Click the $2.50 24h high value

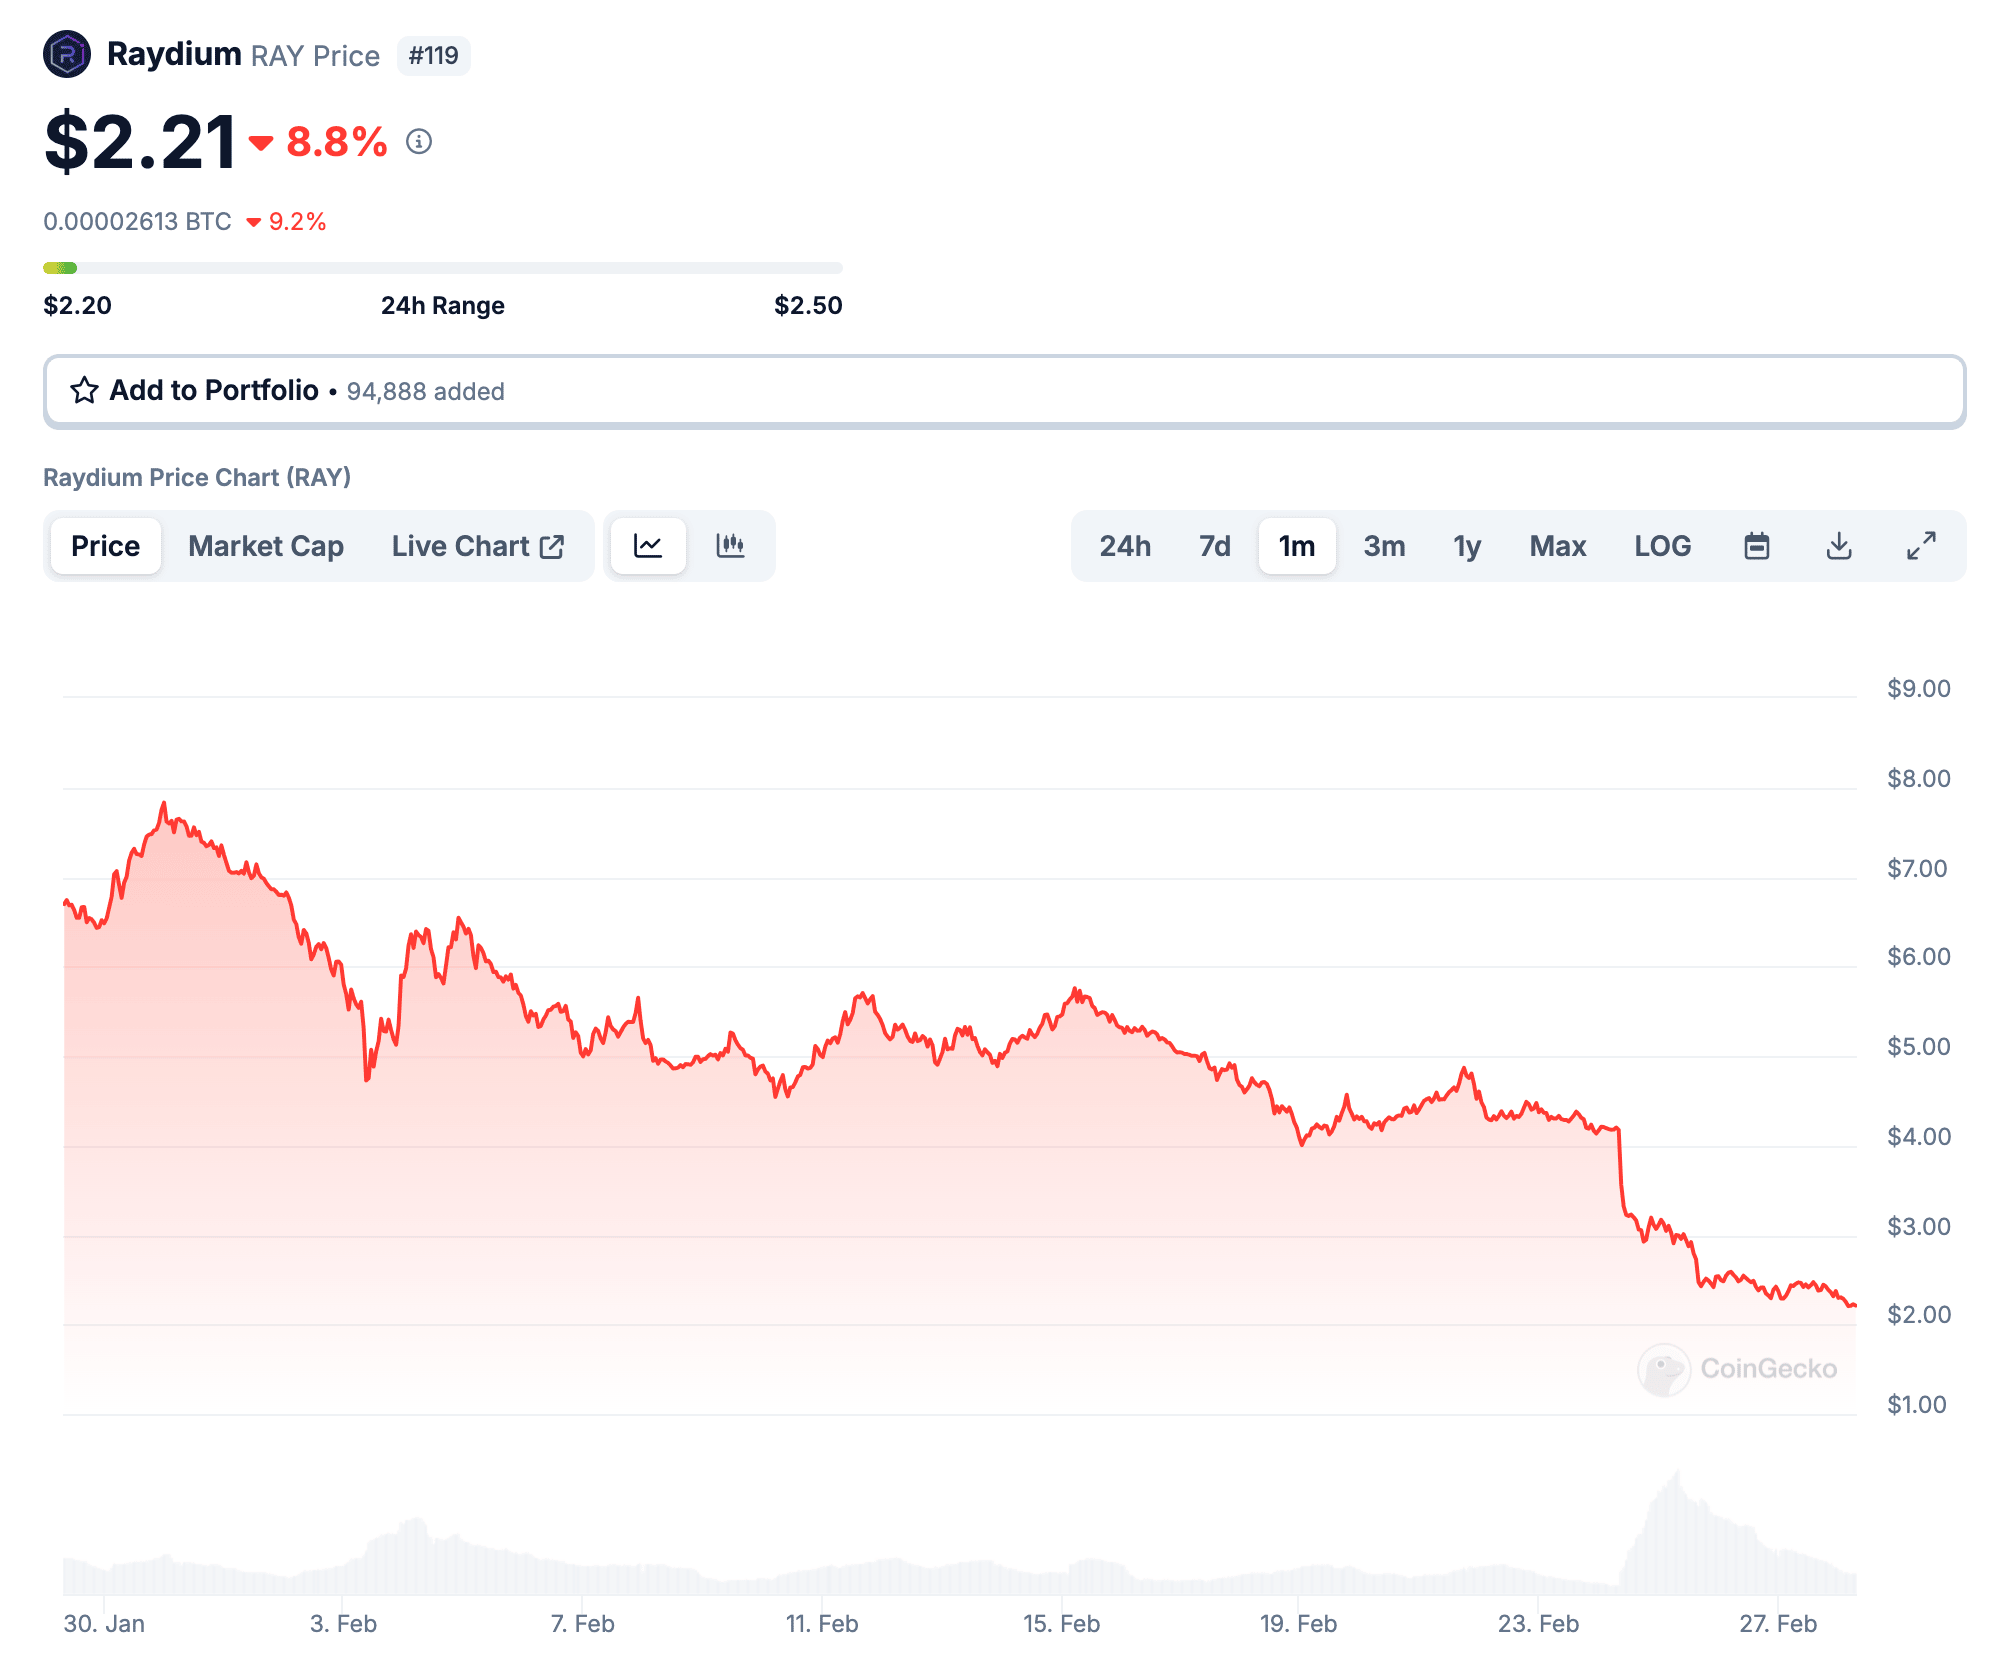pyautogui.click(x=808, y=305)
